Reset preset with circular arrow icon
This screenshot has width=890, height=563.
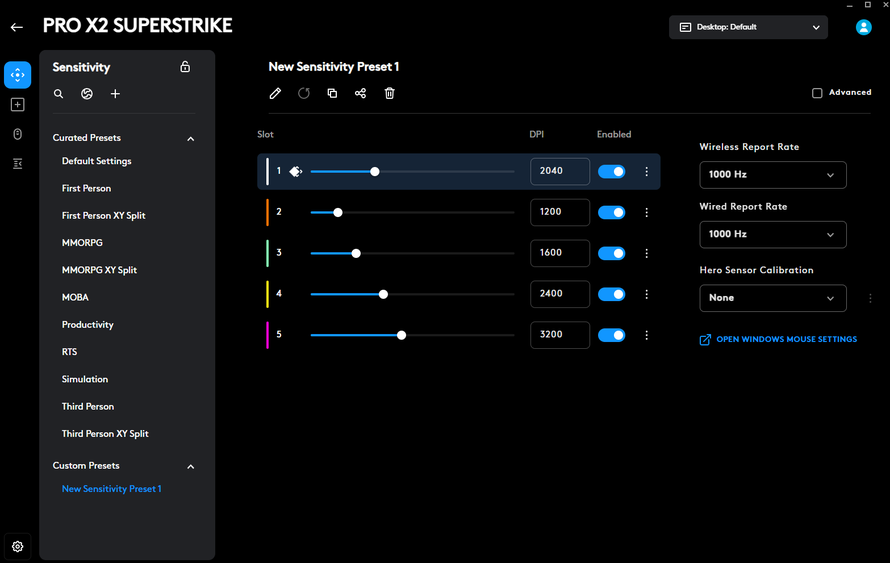point(304,93)
